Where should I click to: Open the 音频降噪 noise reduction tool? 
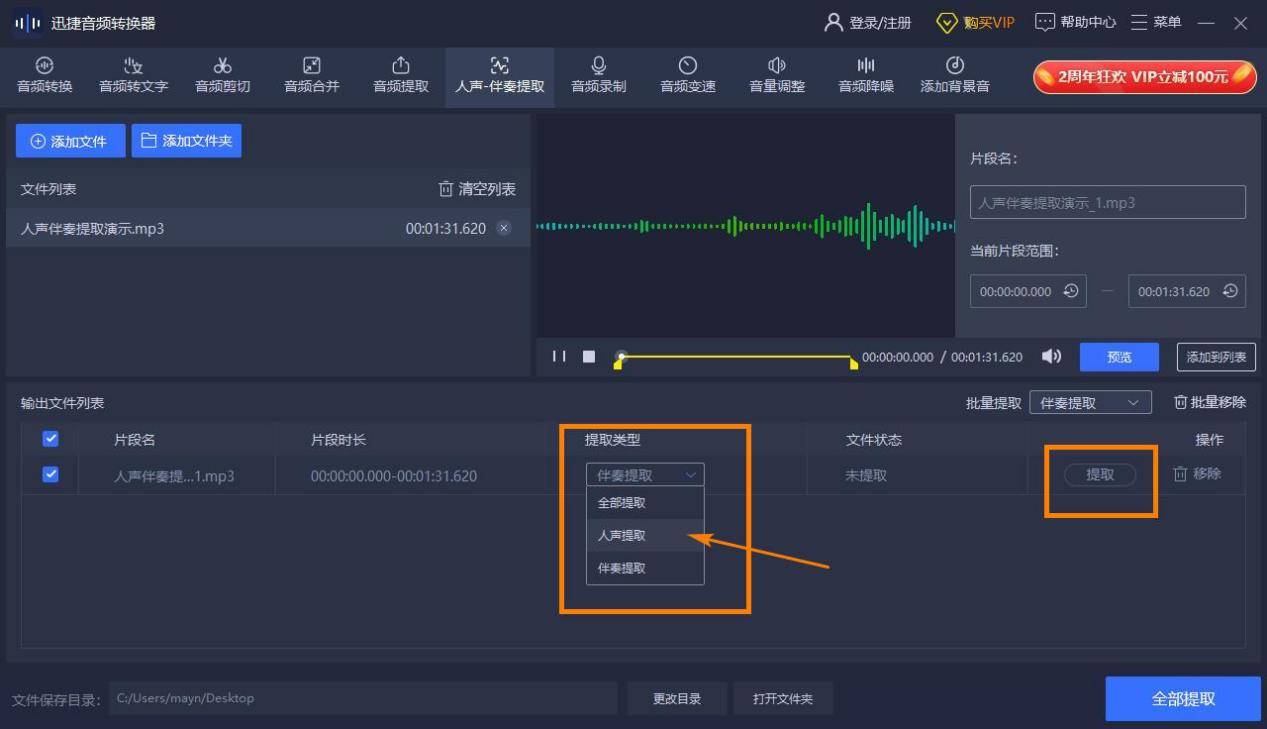tap(866, 76)
